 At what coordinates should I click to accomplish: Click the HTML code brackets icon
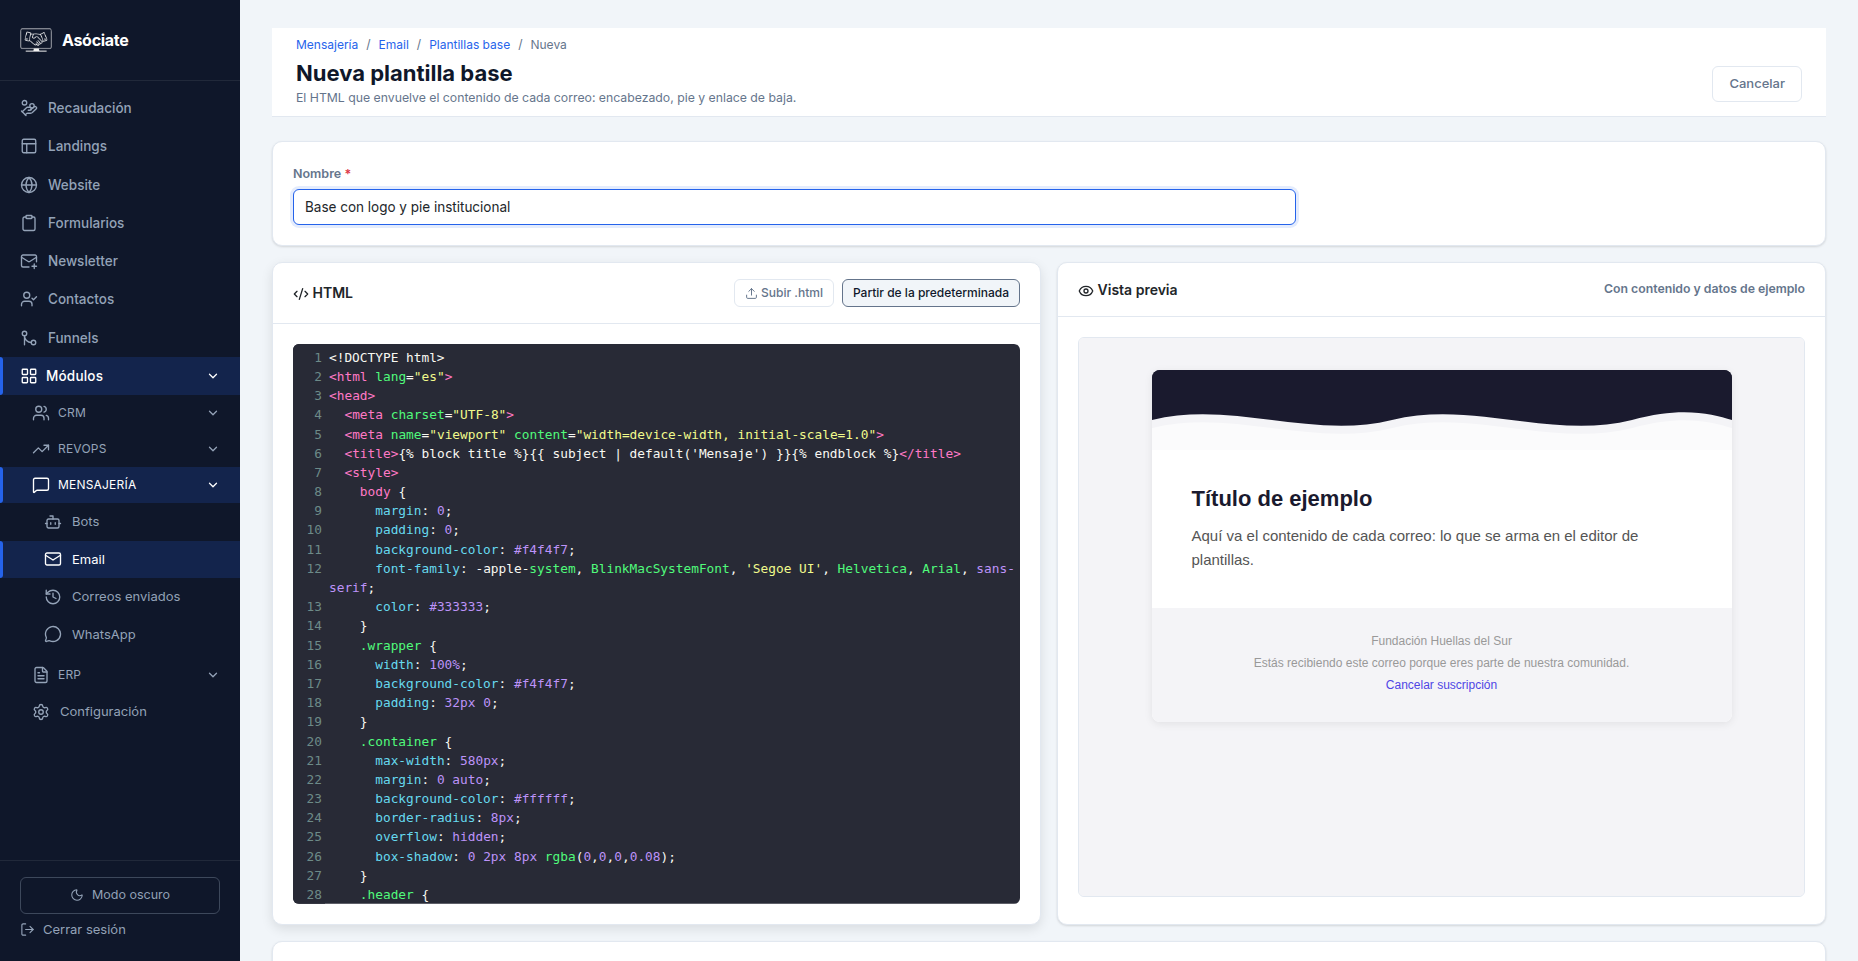tap(300, 294)
